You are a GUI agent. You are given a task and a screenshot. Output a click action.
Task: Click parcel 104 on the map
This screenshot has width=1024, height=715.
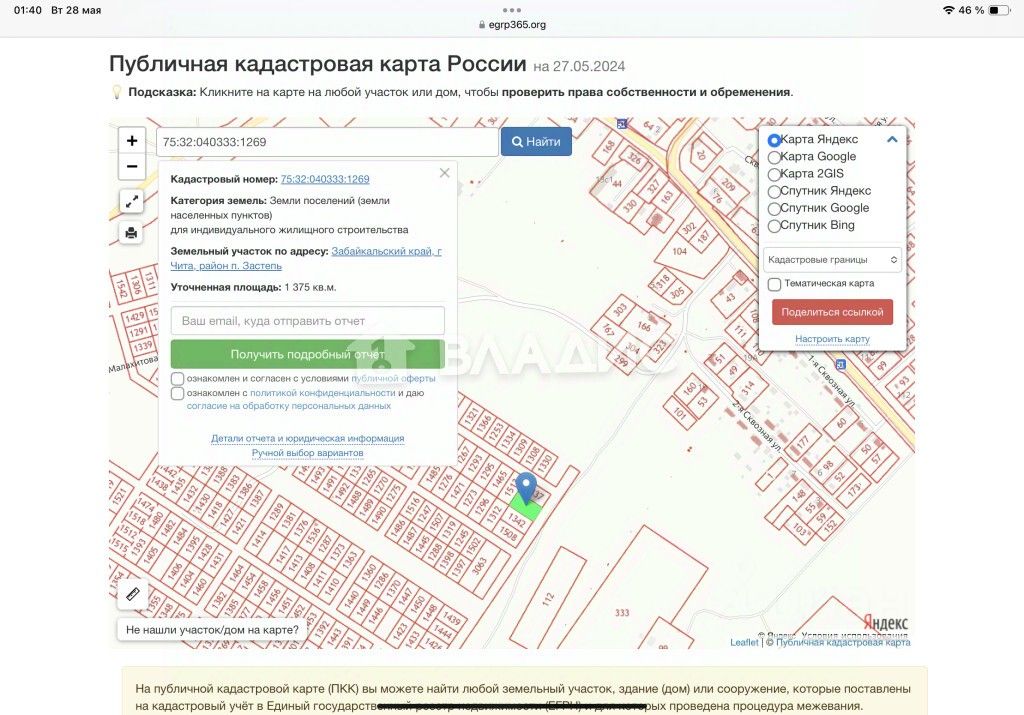pos(679,251)
